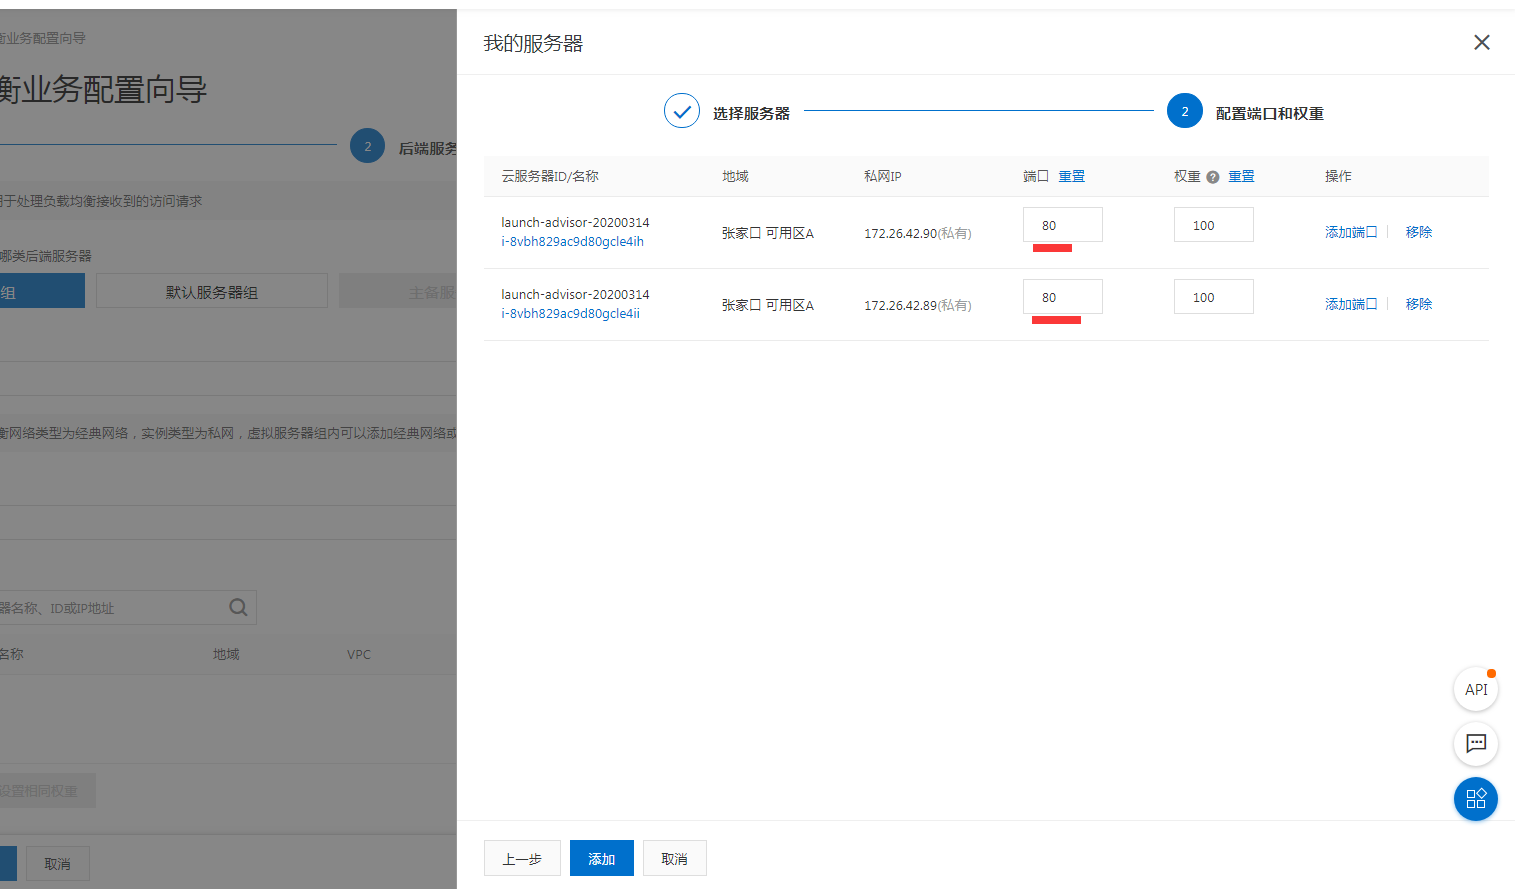Click the 我的服务器 panel title
This screenshot has width=1515, height=889.
[x=533, y=43]
